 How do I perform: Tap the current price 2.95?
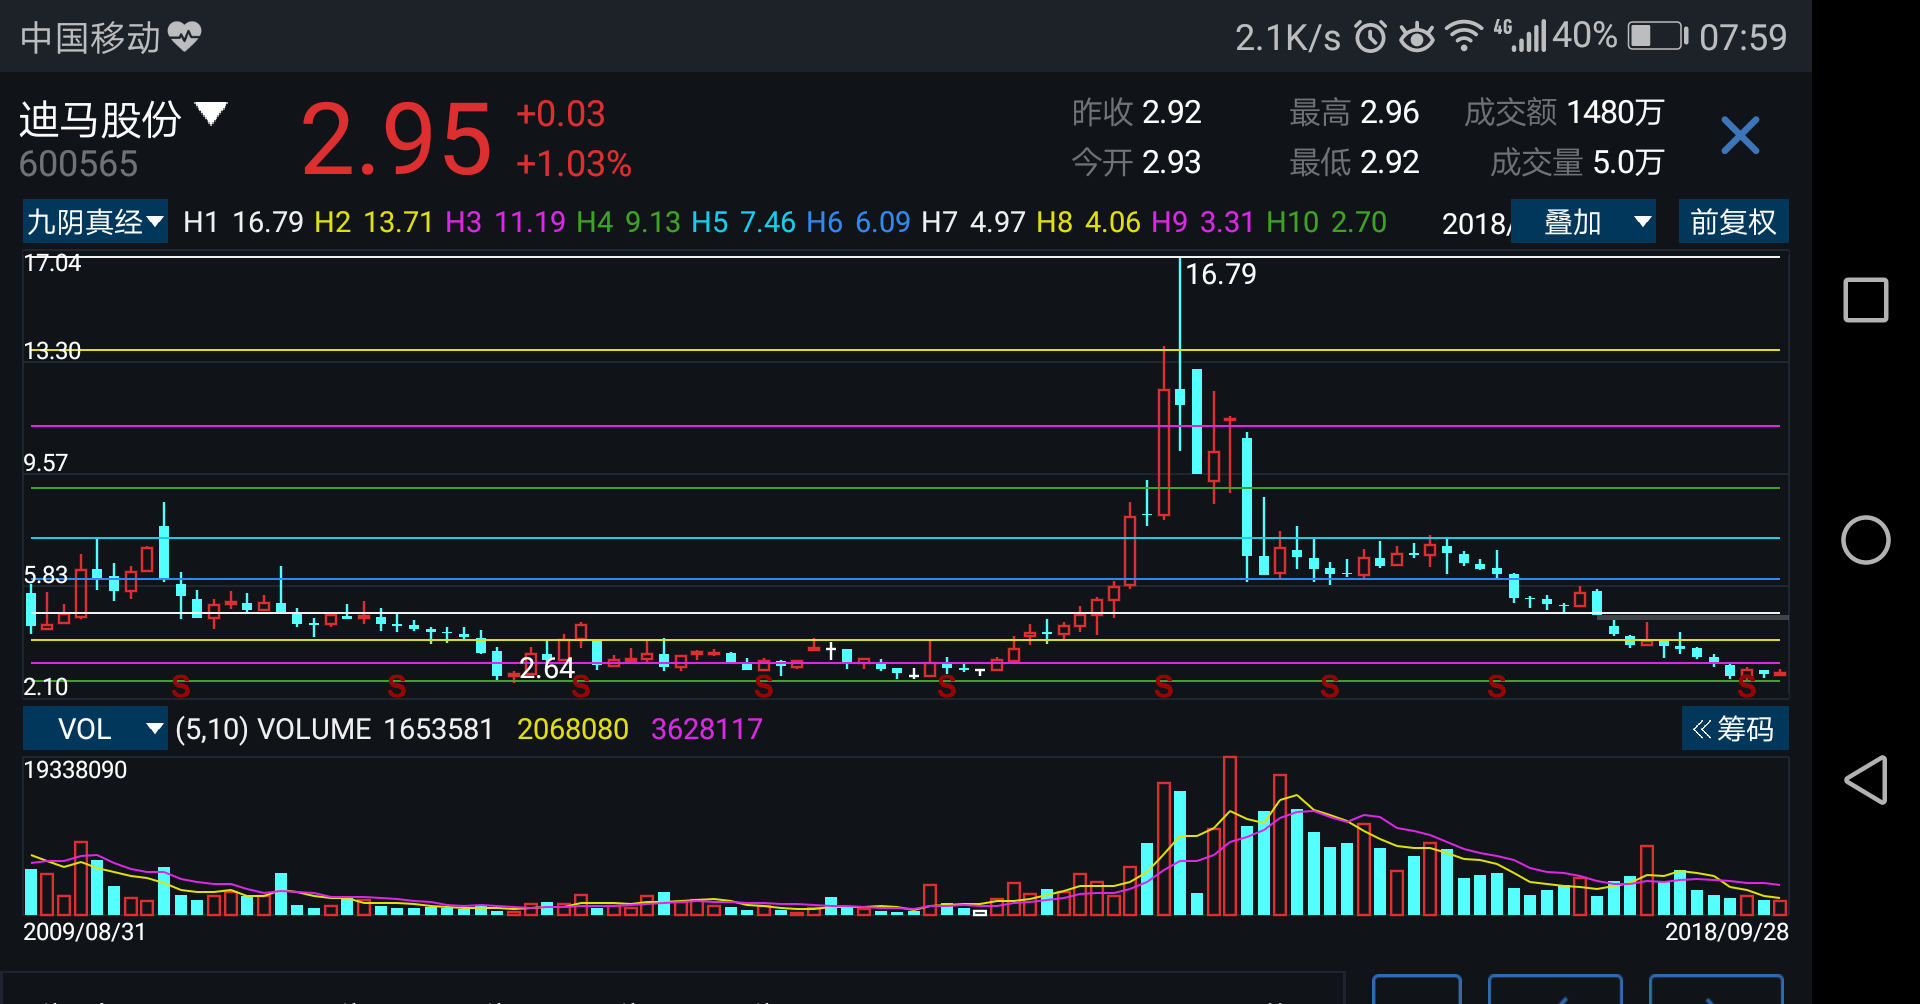(x=397, y=140)
